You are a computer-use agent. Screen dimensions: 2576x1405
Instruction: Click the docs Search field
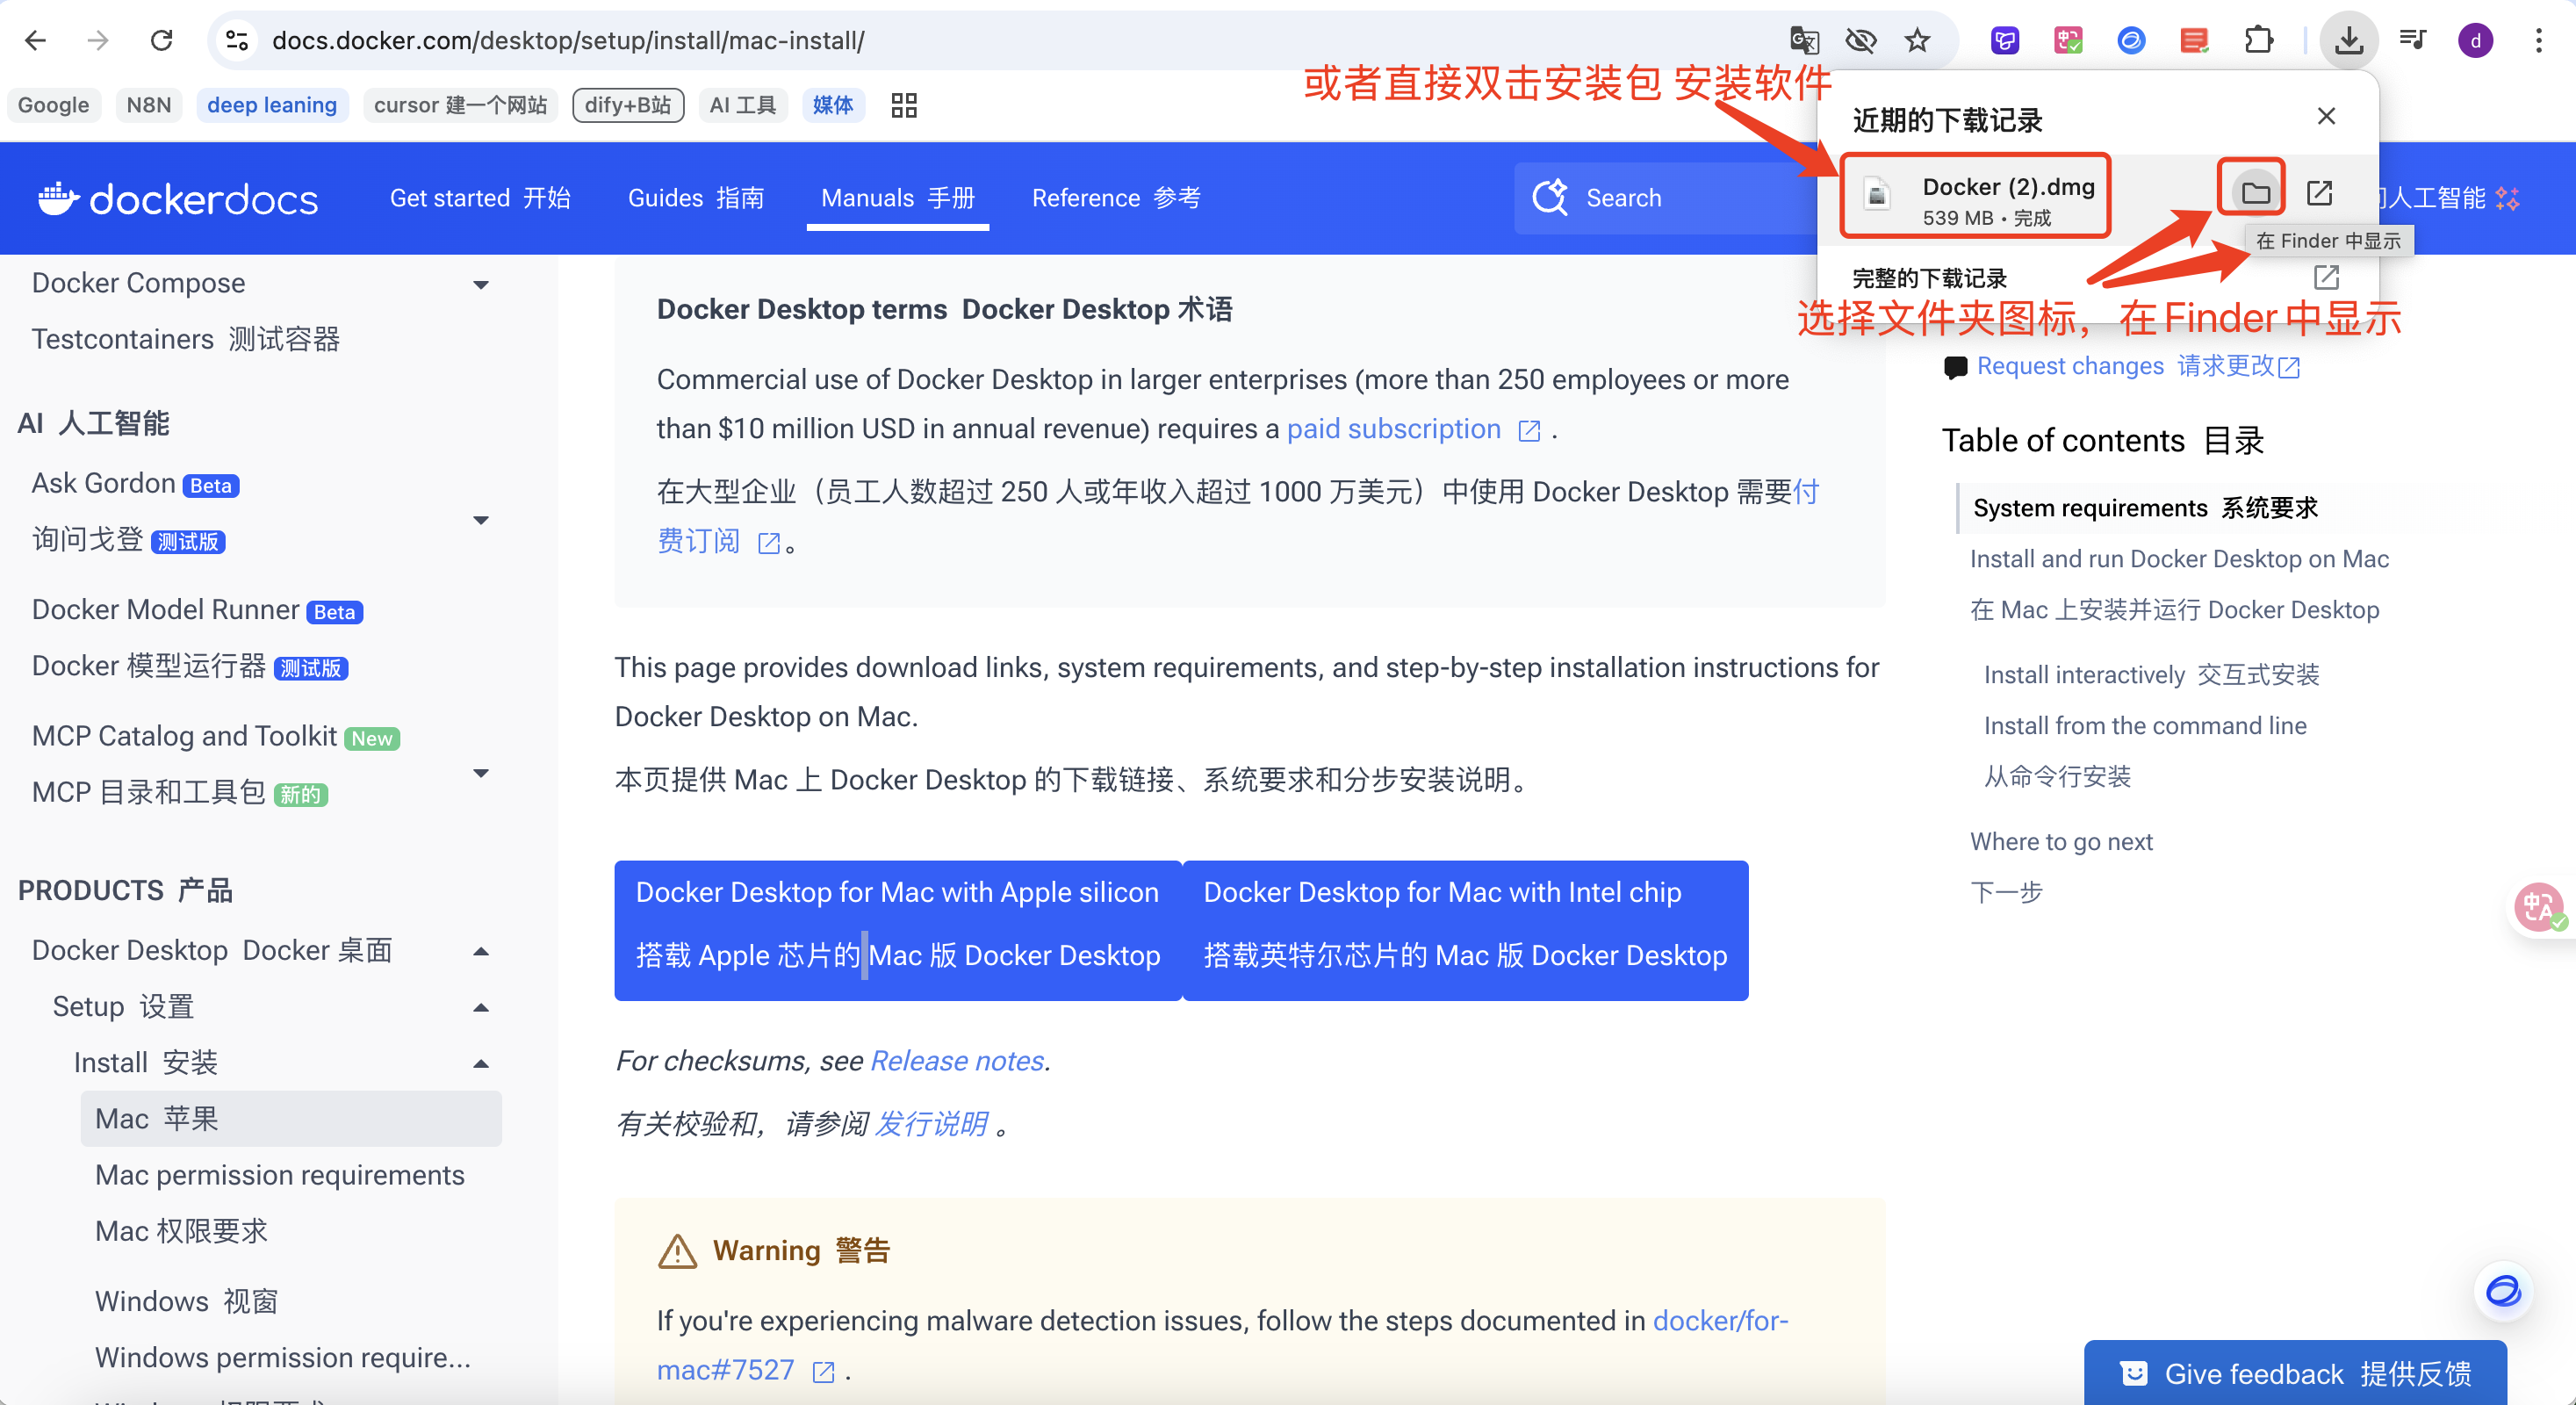(x=1666, y=198)
